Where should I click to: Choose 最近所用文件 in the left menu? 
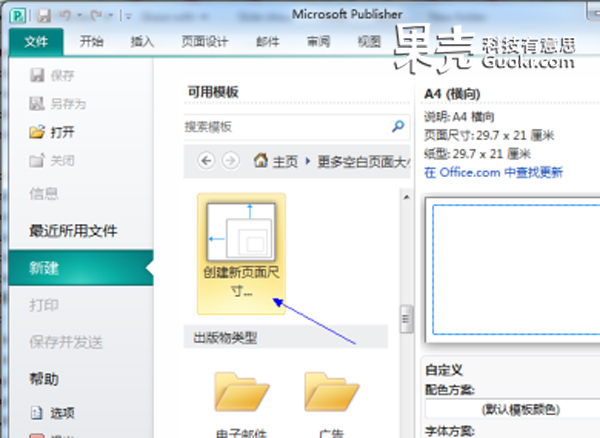click(x=73, y=232)
